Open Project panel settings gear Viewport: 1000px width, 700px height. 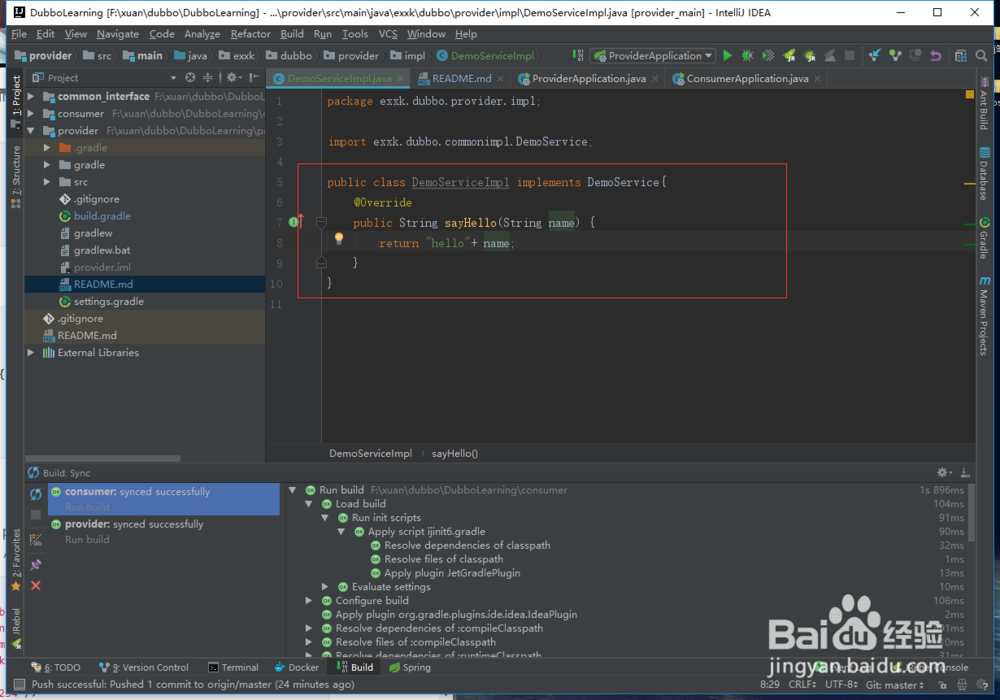(232, 77)
